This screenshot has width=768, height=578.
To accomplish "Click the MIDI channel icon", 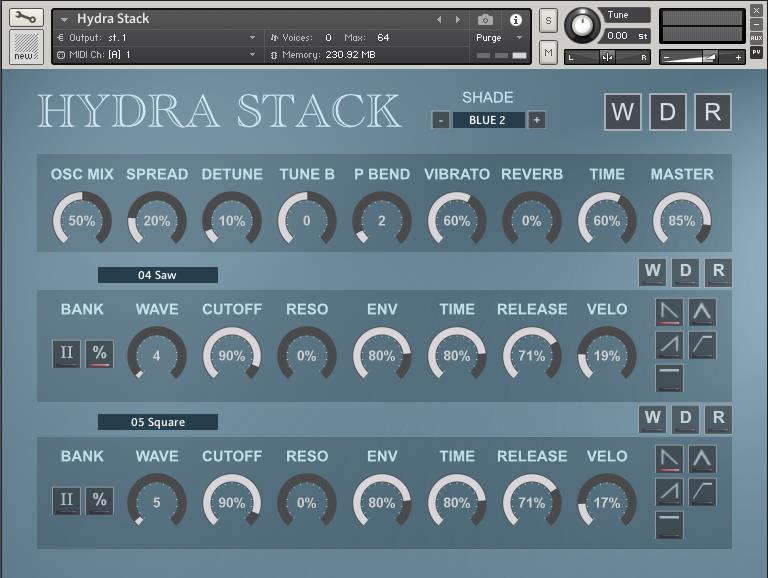I will click(61, 55).
